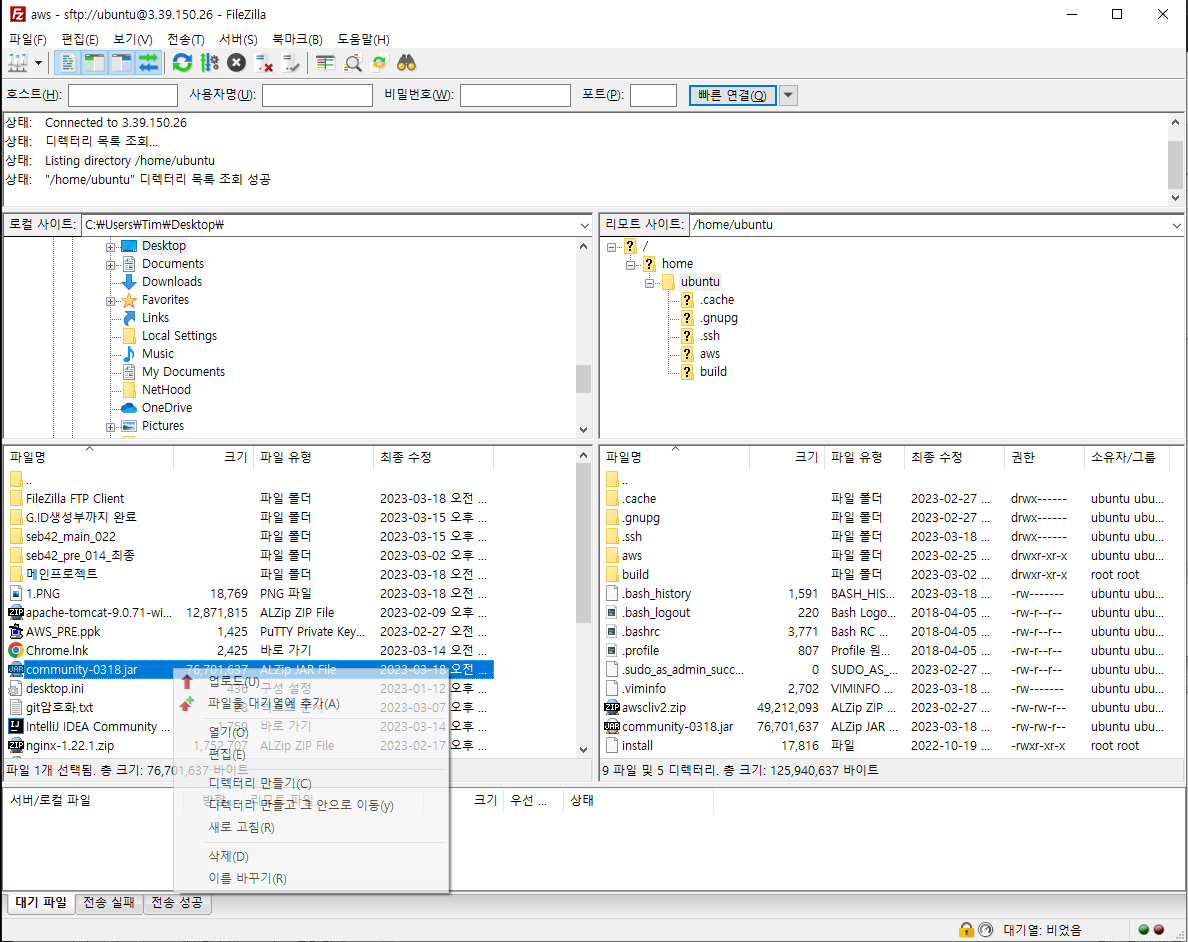This screenshot has height=942, width=1188.
Task: Reconnect to last server toolbar icon
Action: [x=291, y=63]
